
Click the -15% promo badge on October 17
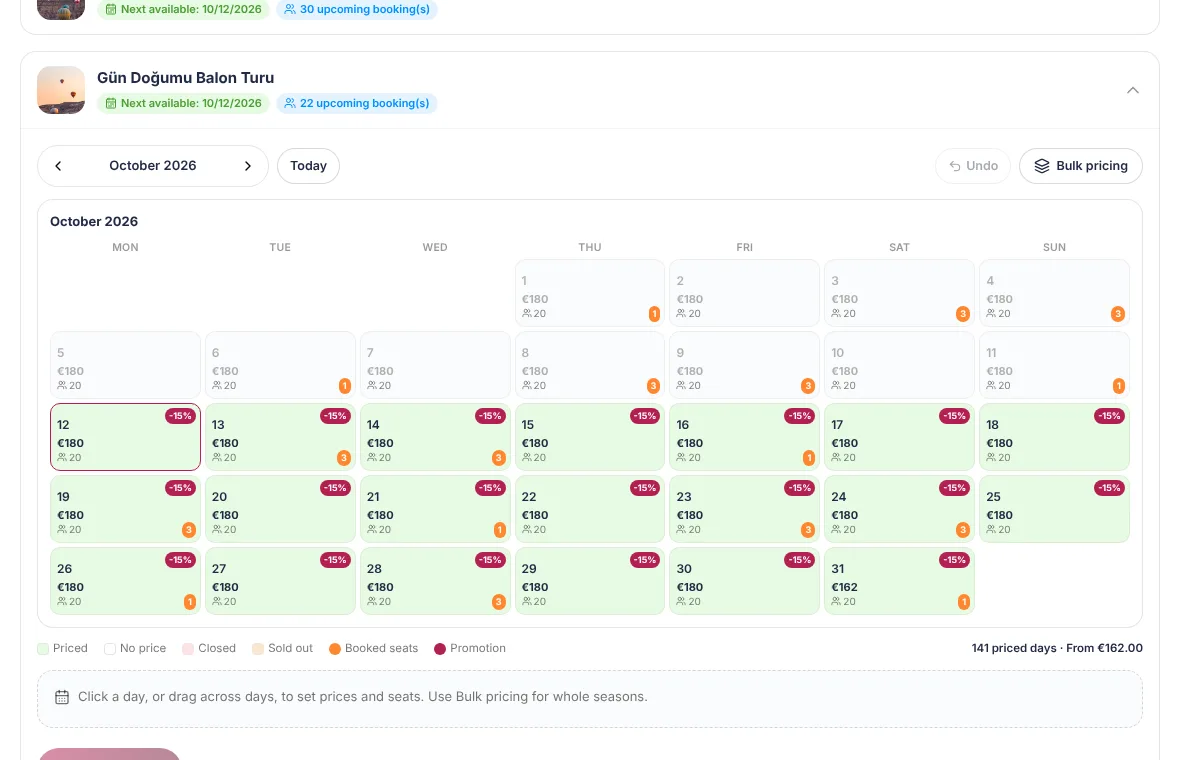tap(954, 416)
